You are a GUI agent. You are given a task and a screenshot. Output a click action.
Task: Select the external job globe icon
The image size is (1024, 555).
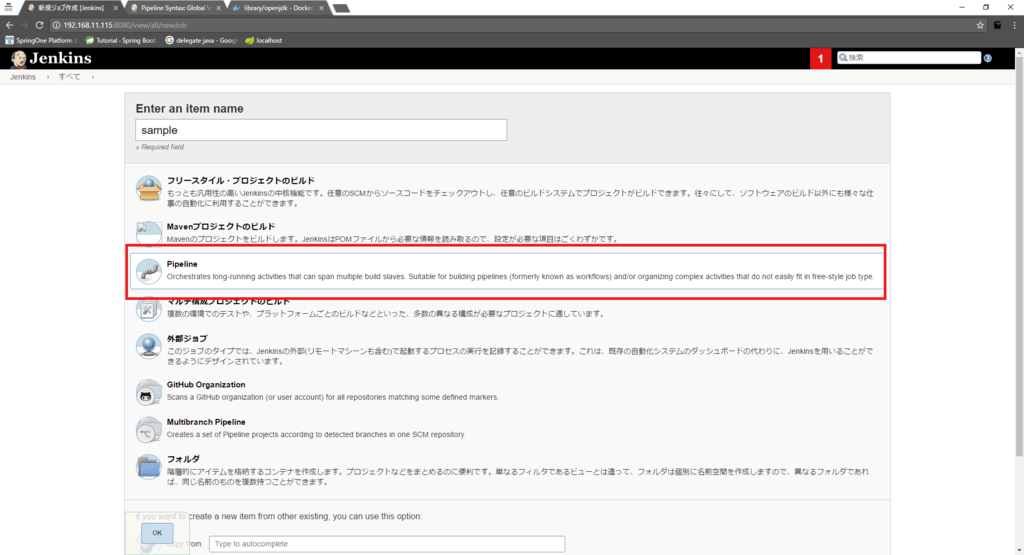click(x=148, y=346)
